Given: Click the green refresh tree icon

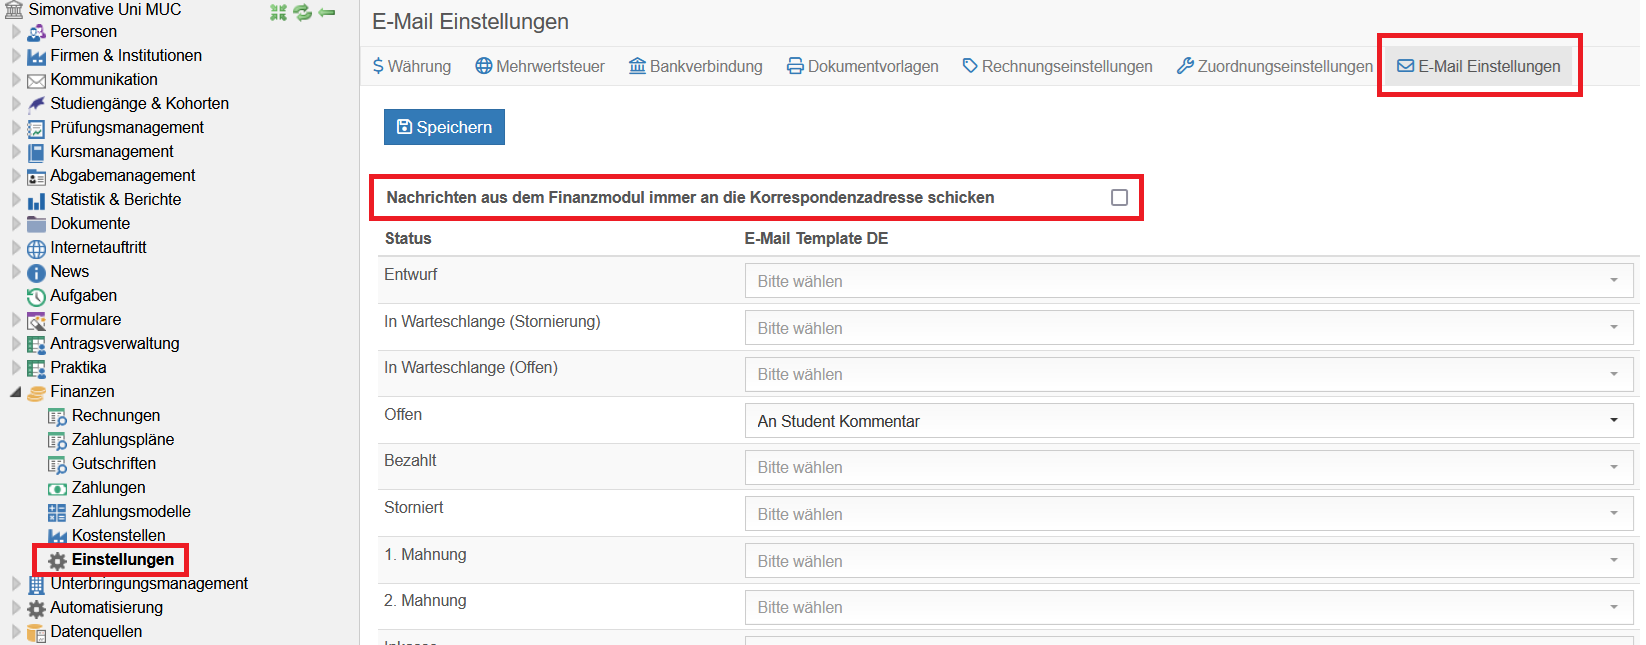Looking at the screenshot, I should pos(302,12).
